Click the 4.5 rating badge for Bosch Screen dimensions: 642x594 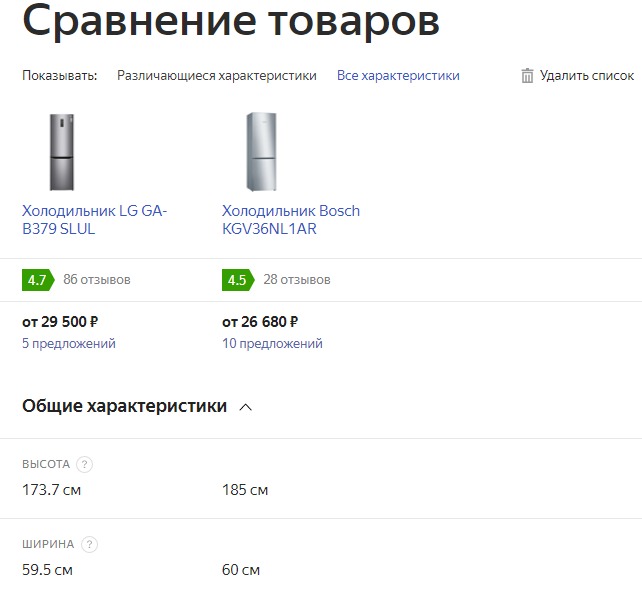pyautogui.click(x=238, y=280)
